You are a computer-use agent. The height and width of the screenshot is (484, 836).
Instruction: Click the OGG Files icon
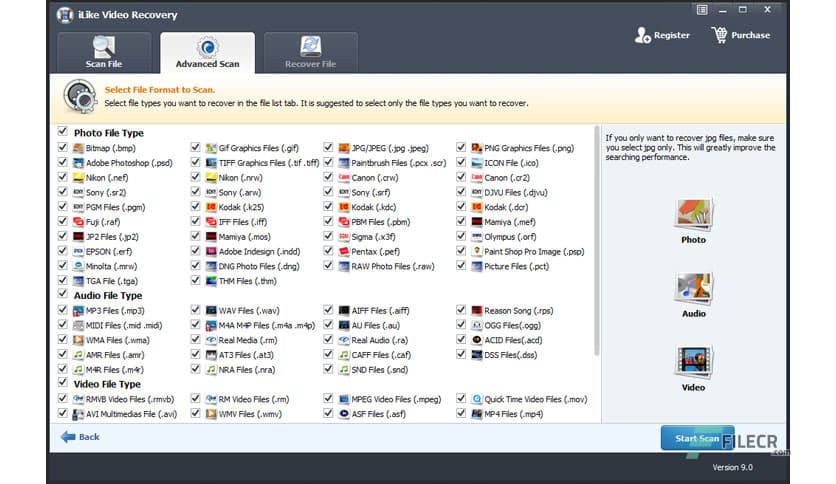[x=477, y=325]
